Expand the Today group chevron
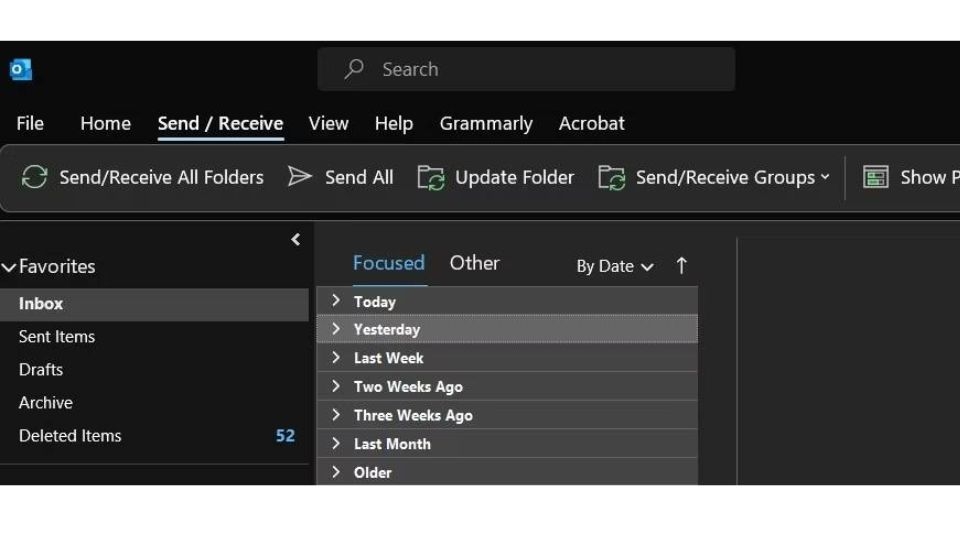The height and width of the screenshot is (540, 960). (336, 300)
